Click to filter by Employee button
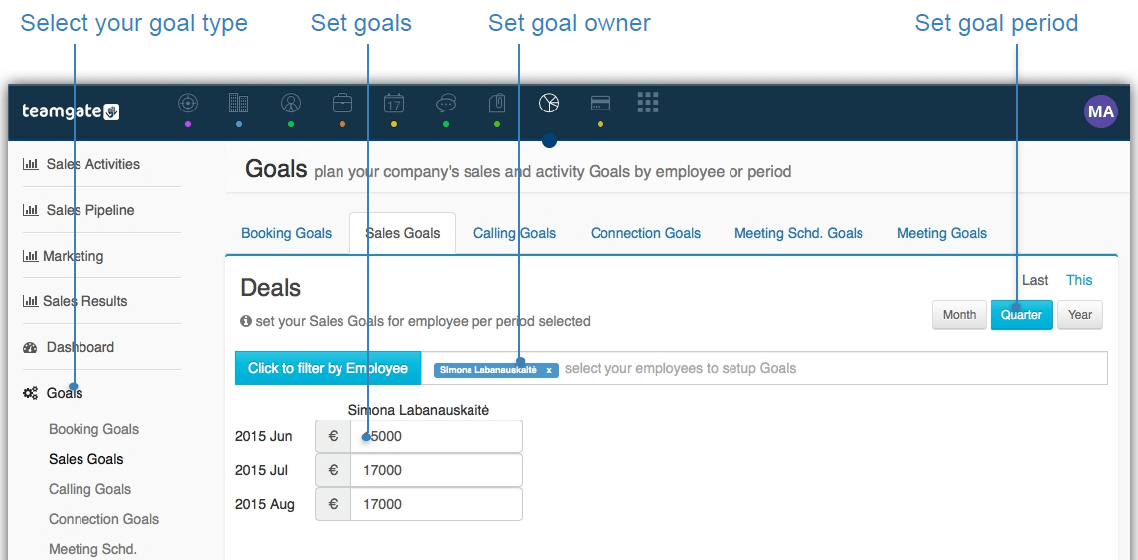 [x=328, y=368]
